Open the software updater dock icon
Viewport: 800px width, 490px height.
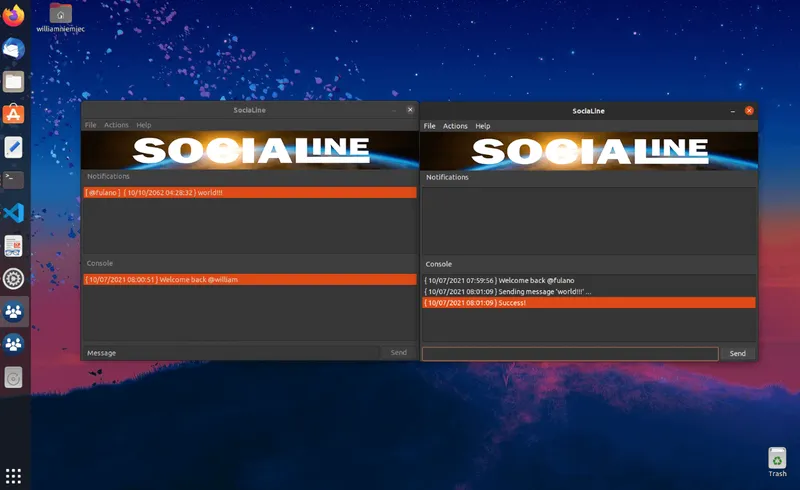point(13,378)
